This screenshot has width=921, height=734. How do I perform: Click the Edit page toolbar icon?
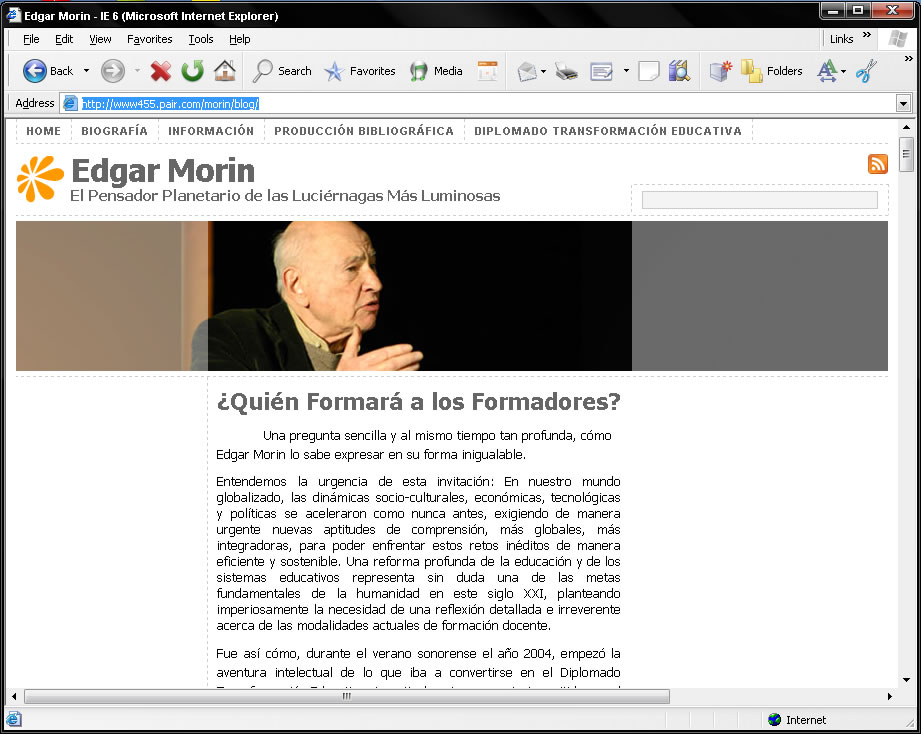(x=601, y=72)
